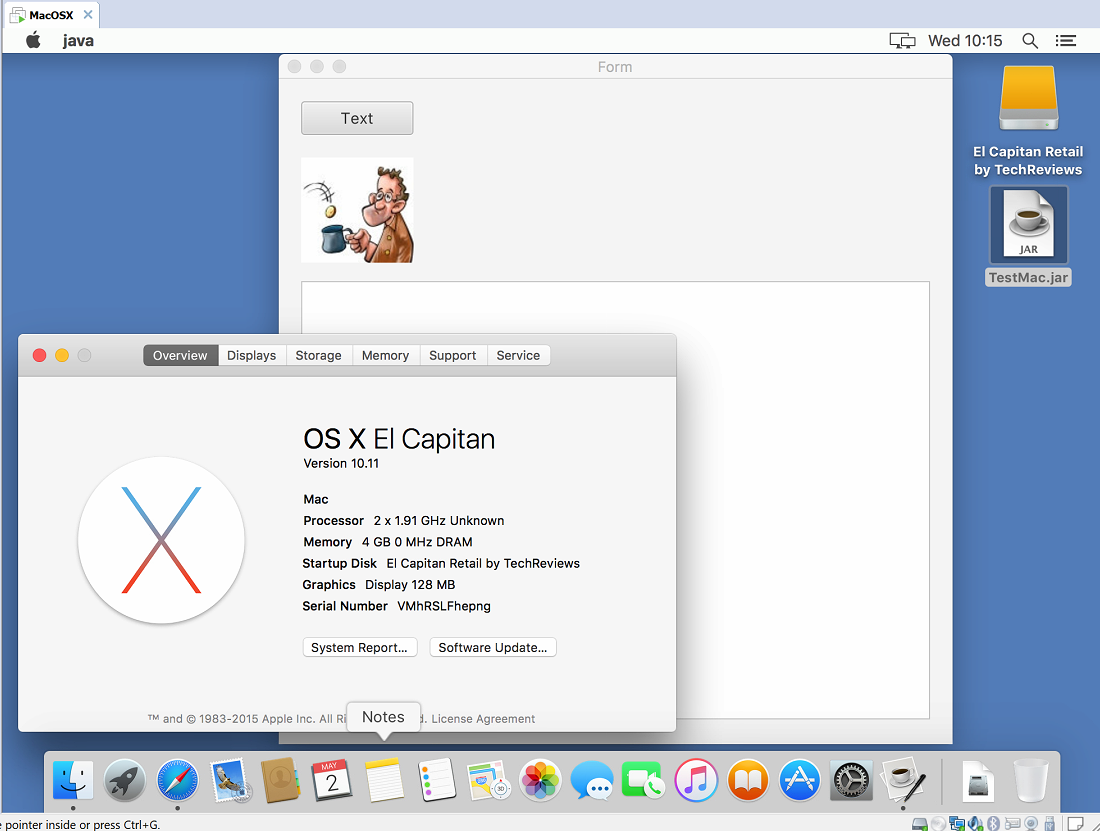Screen dimensions: 1100x831
Task: Click the Wed 10:15 clock
Action: (x=965, y=41)
